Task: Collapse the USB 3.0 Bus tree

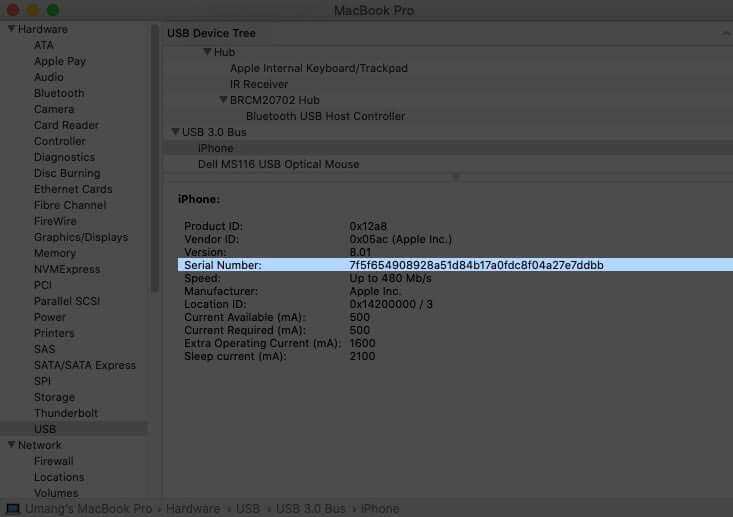Action: (x=175, y=132)
